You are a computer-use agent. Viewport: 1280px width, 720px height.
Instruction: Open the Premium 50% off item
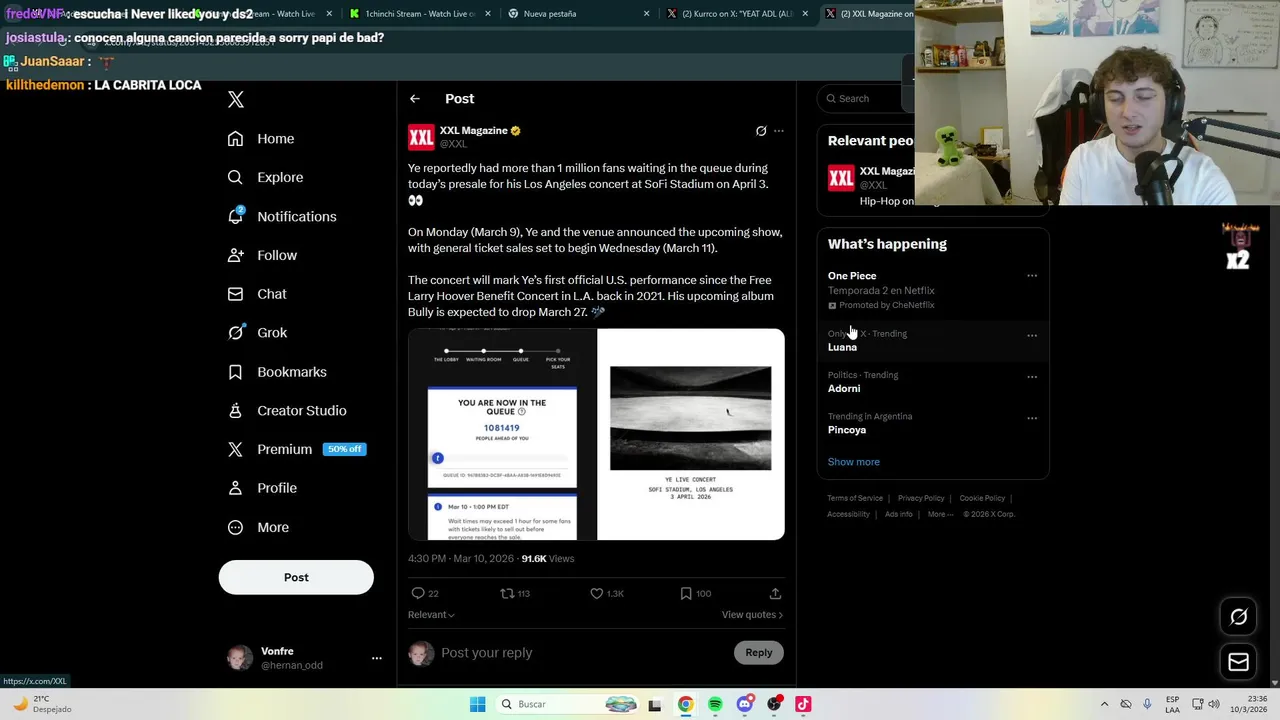pyautogui.click(x=297, y=449)
